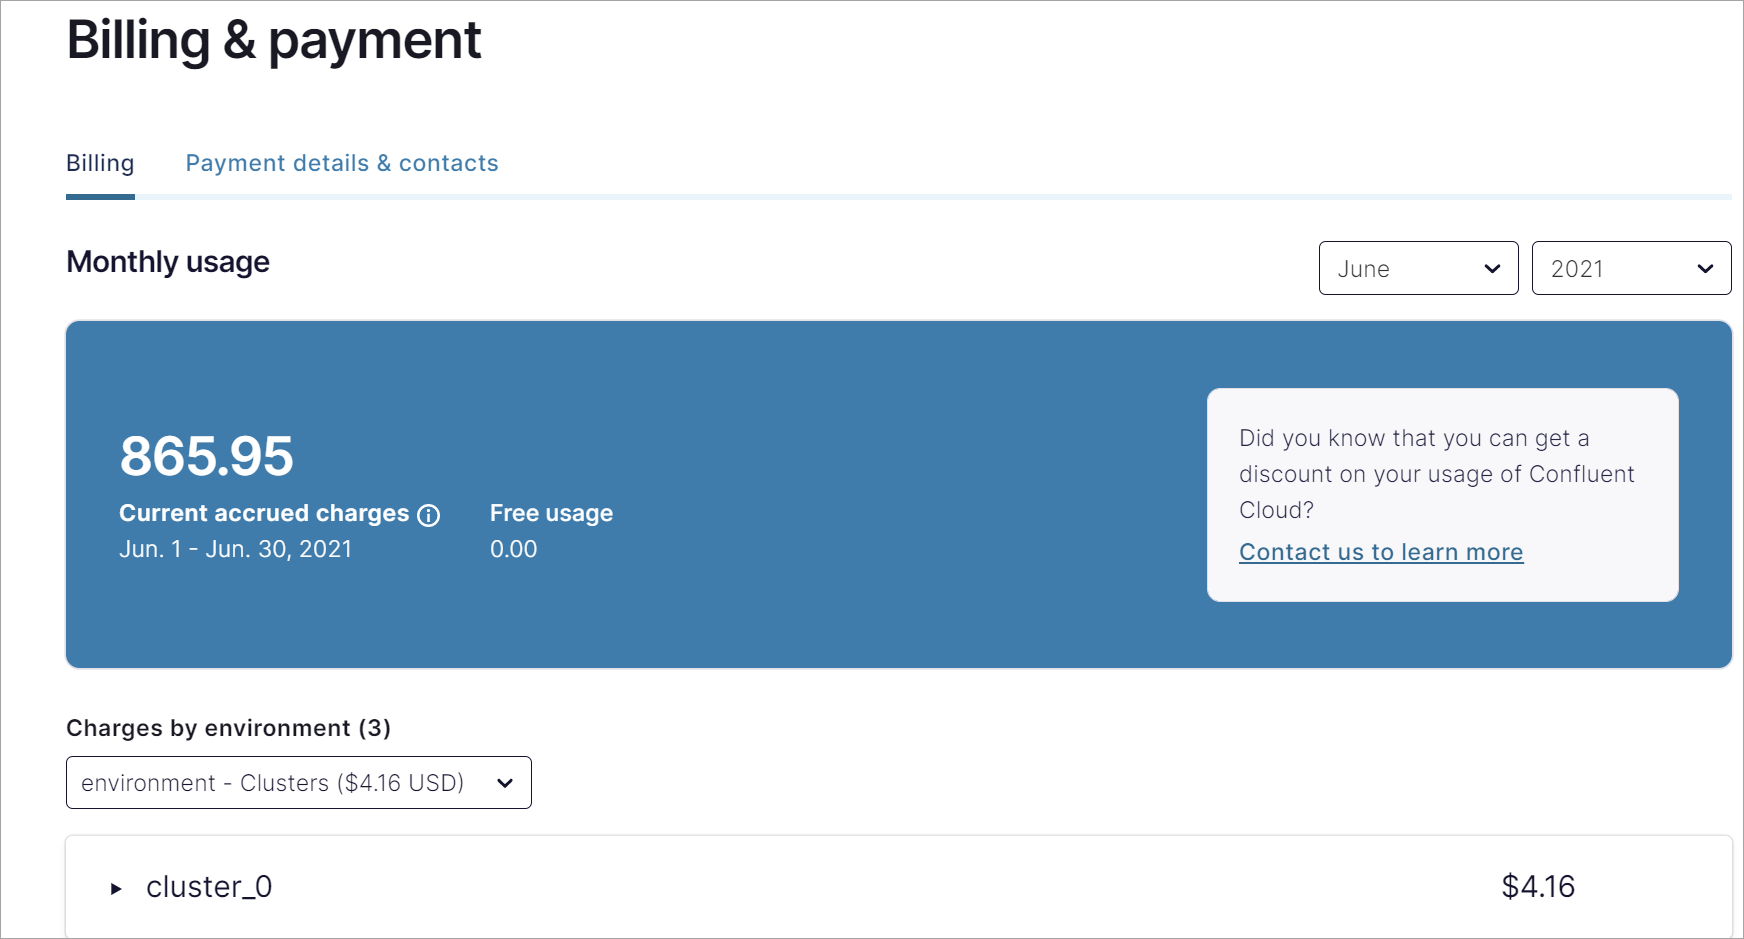
Task: Follow the Contact us to learn more link
Action: click(x=1380, y=552)
